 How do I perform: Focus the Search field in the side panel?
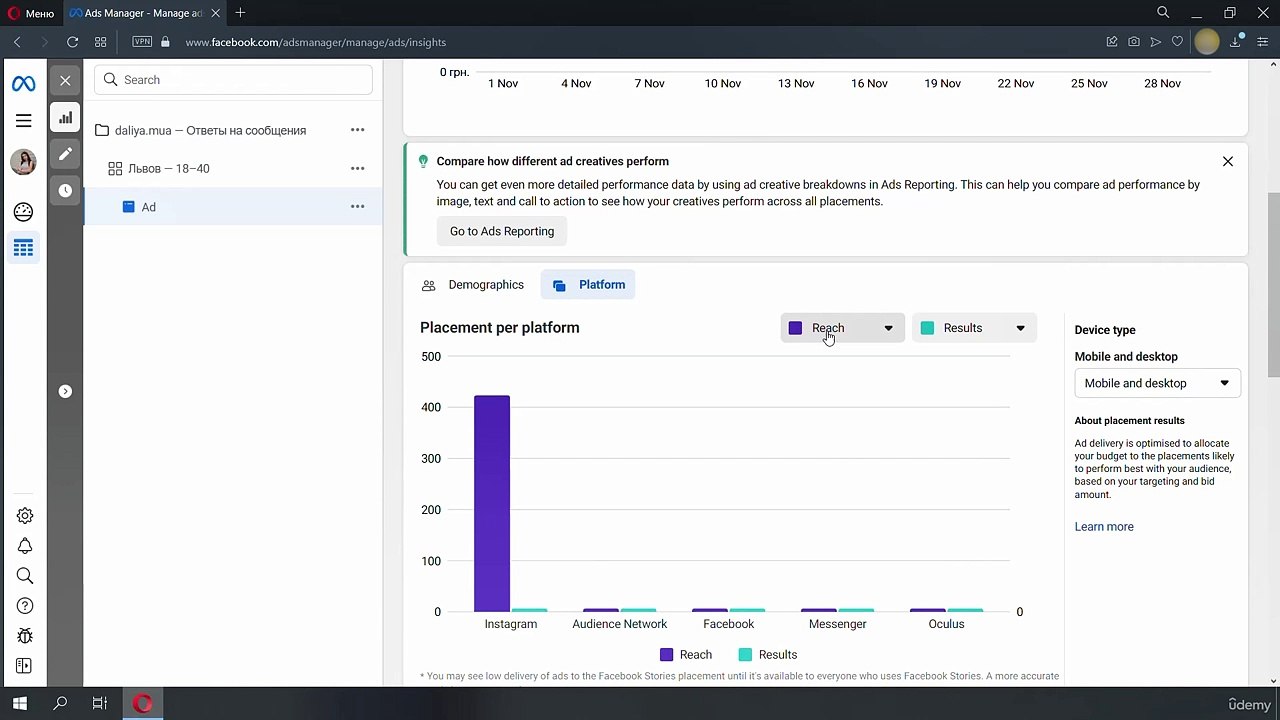[x=233, y=80]
